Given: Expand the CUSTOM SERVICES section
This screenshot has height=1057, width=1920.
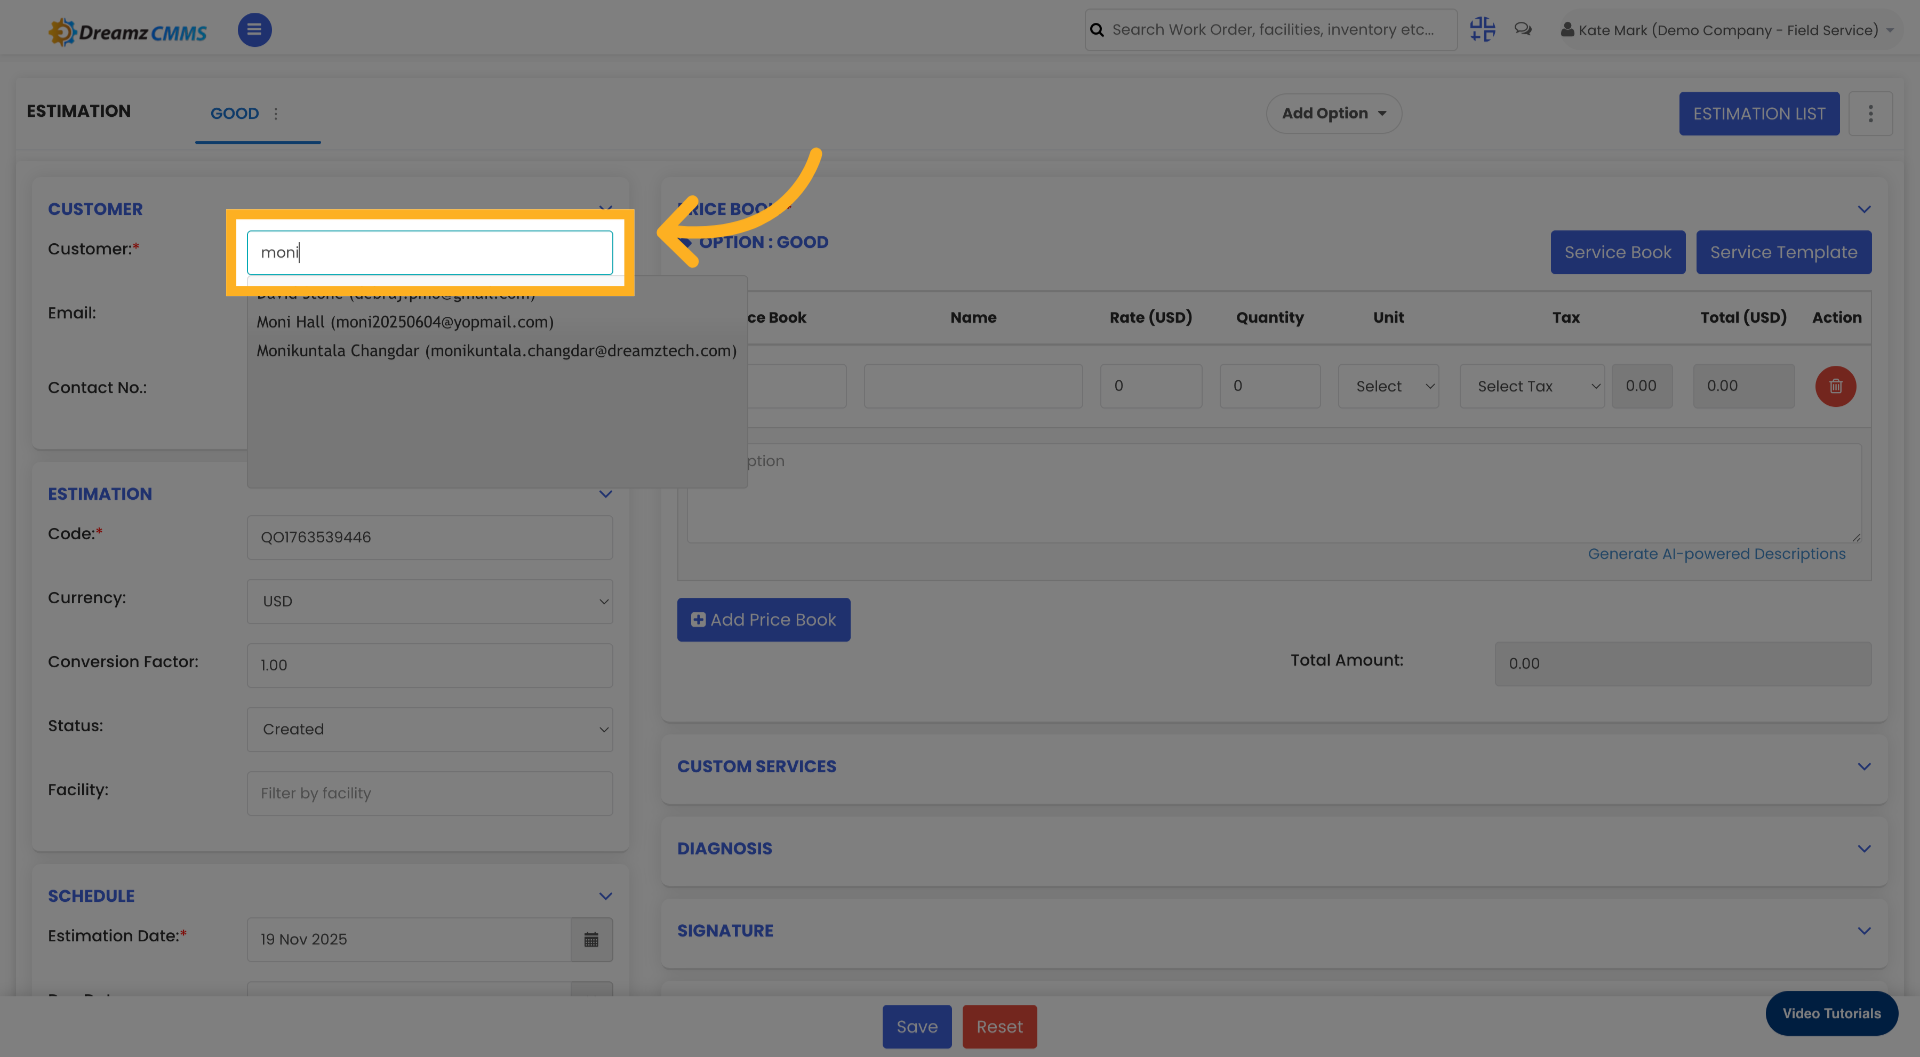Looking at the screenshot, I should [1864, 766].
